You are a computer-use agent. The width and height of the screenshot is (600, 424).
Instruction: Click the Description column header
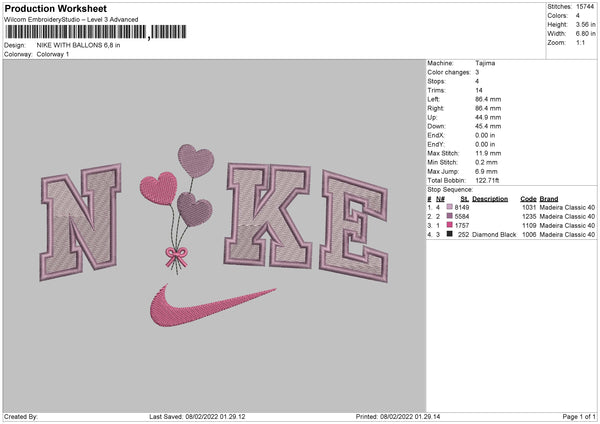pyautogui.click(x=490, y=198)
